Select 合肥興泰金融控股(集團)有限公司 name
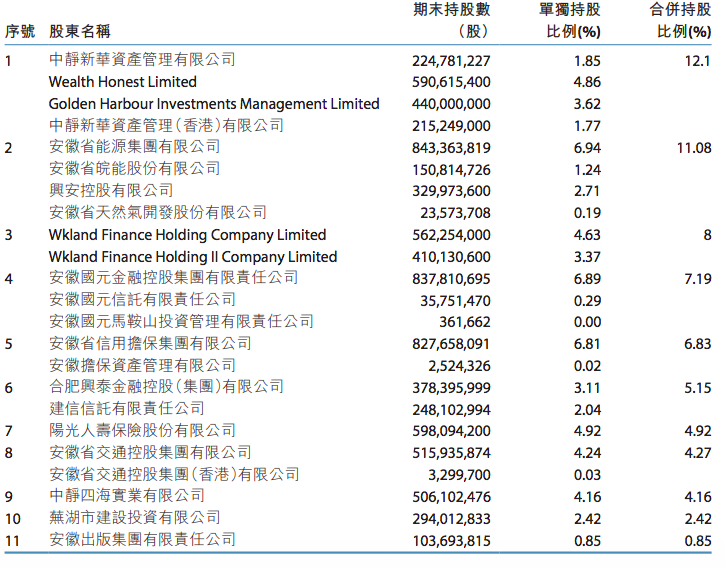 [x=166, y=387]
